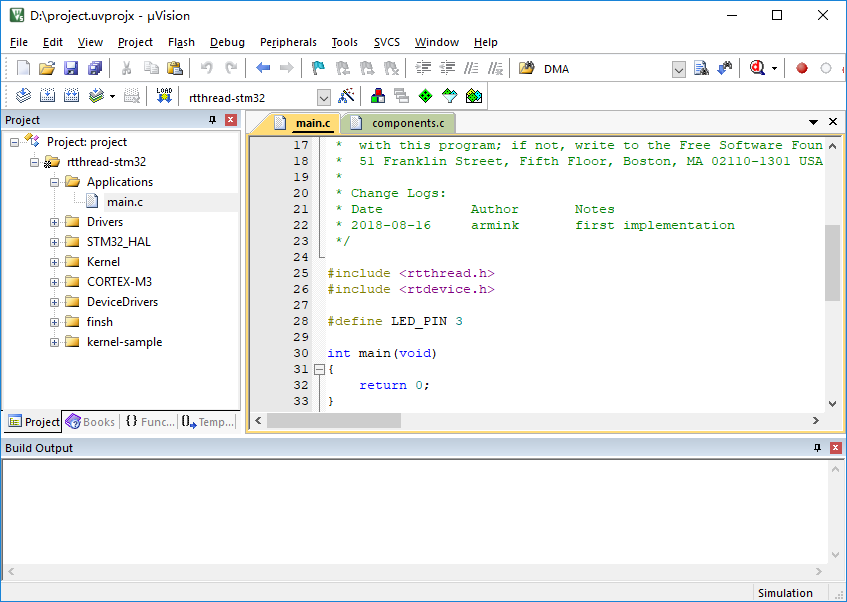Collapse the main function fold marker
847x602 pixels.
click(319, 369)
